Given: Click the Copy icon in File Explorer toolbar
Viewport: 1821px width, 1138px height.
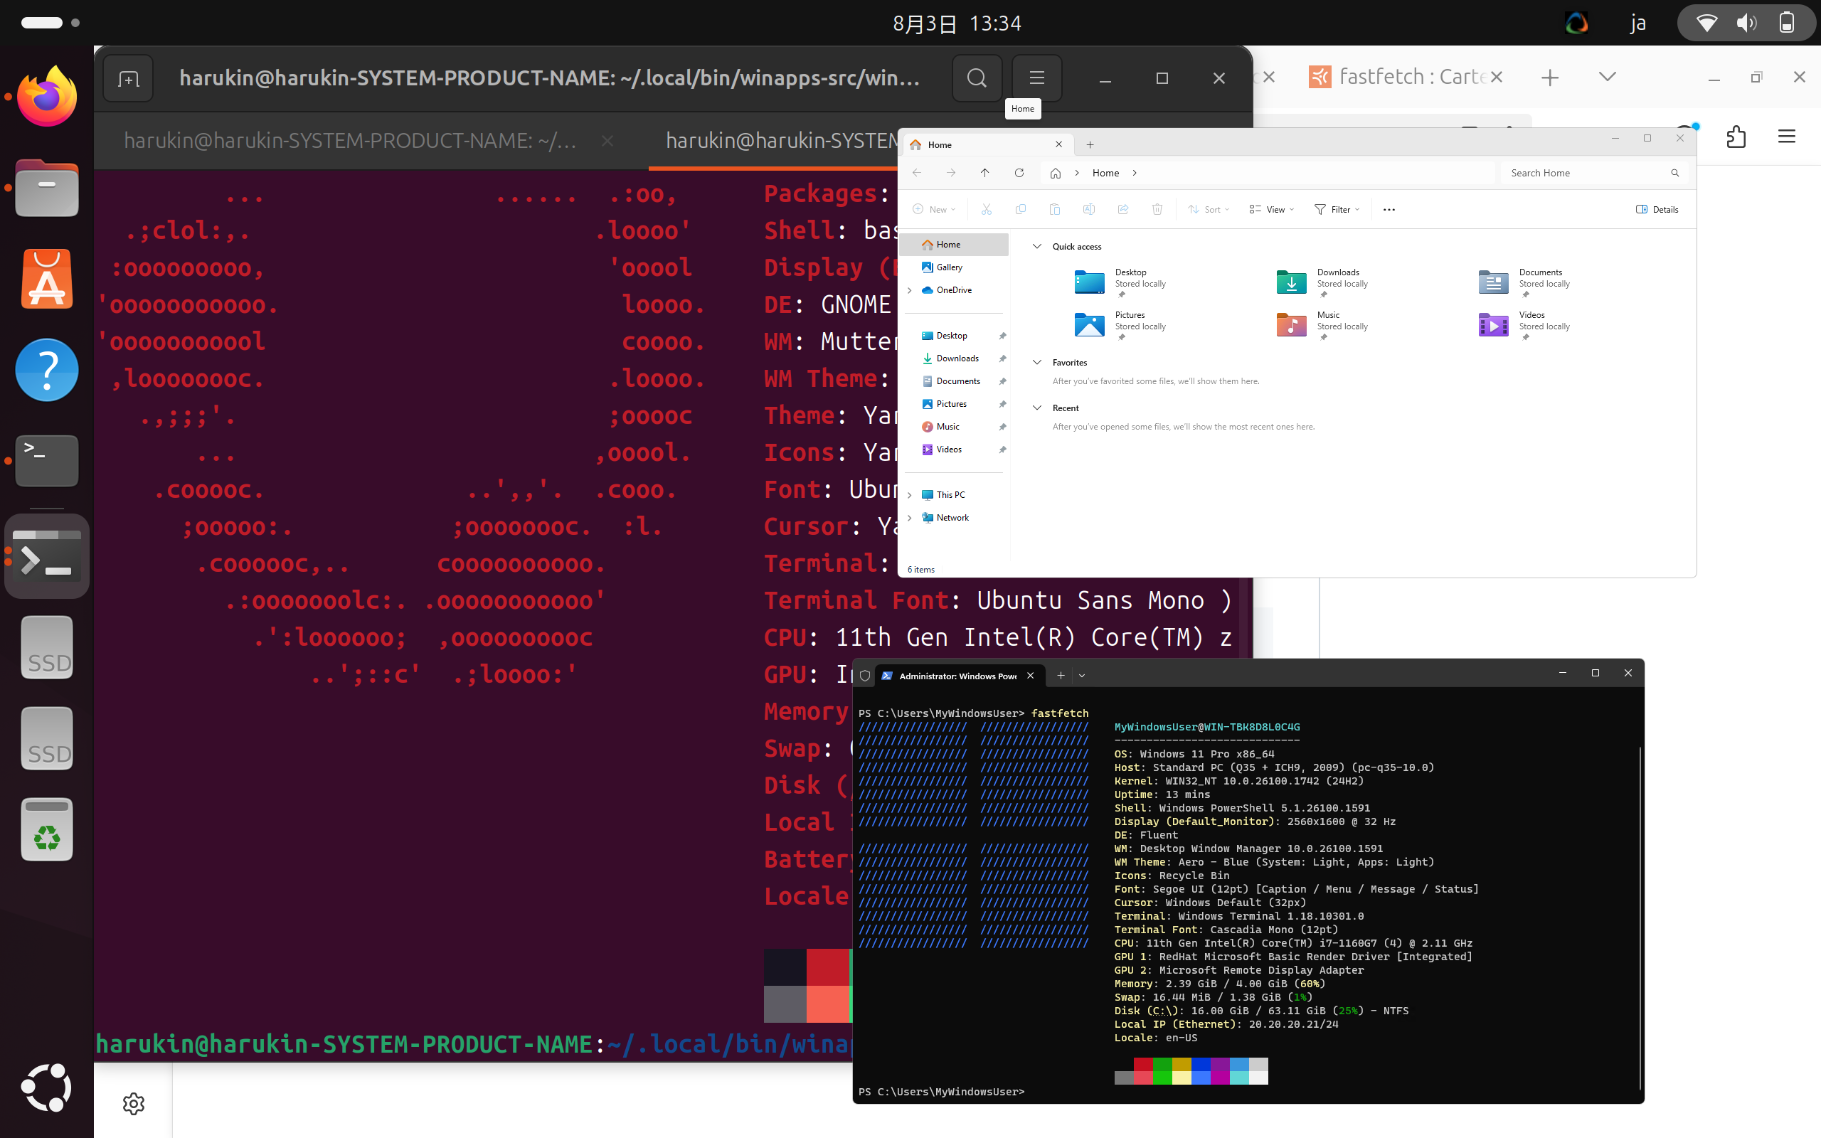Looking at the screenshot, I should [1020, 209].
